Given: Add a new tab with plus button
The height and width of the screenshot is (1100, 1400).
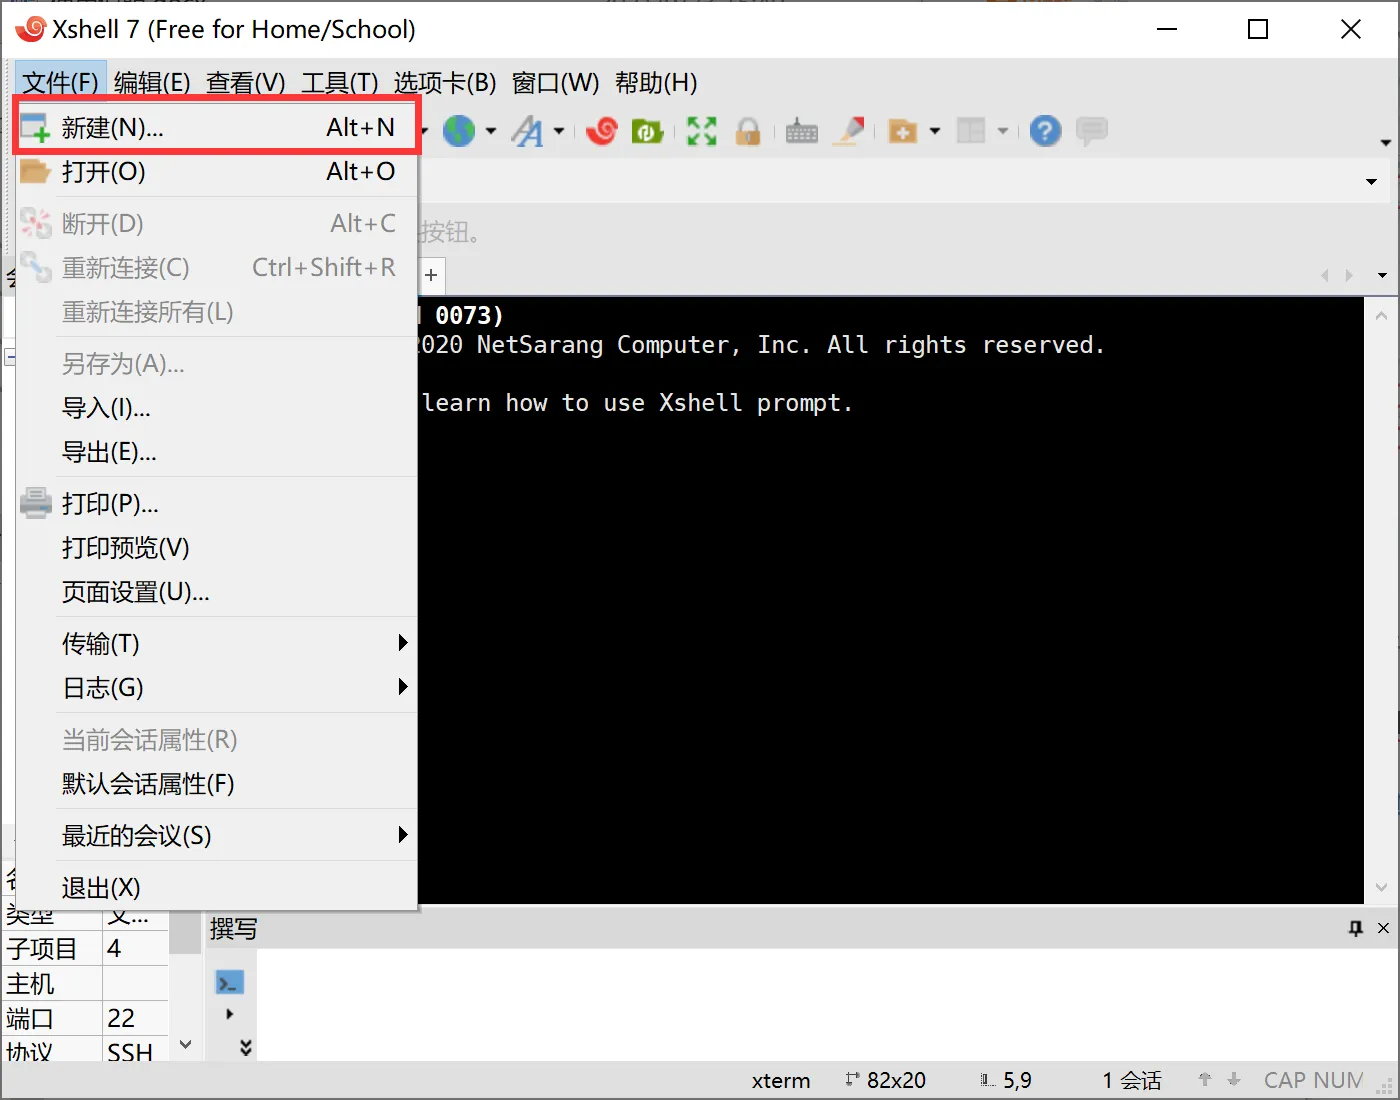Looking at the screenshot, I should (431, 275).
